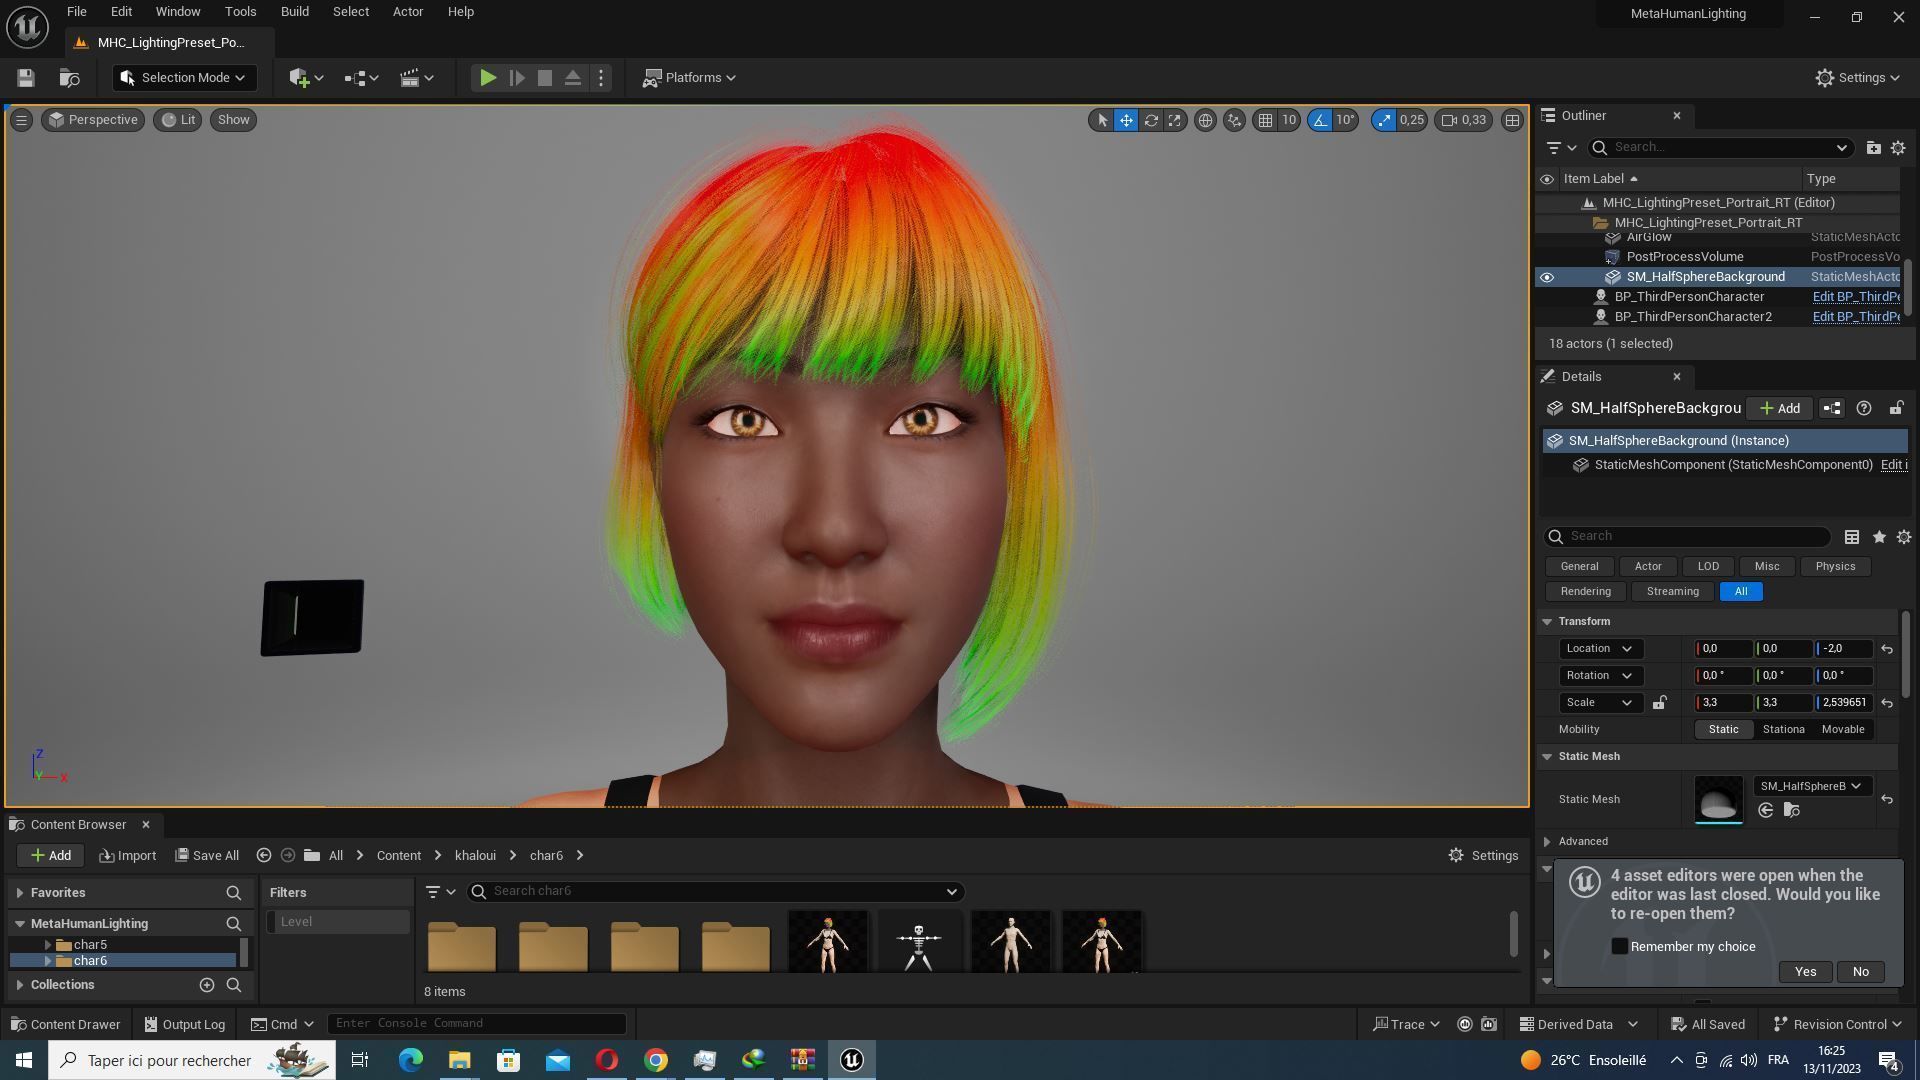The image size is (1920, 1080).
Task: Open the camera speed 0,33 setting
Action: (x=1464, y=120)
